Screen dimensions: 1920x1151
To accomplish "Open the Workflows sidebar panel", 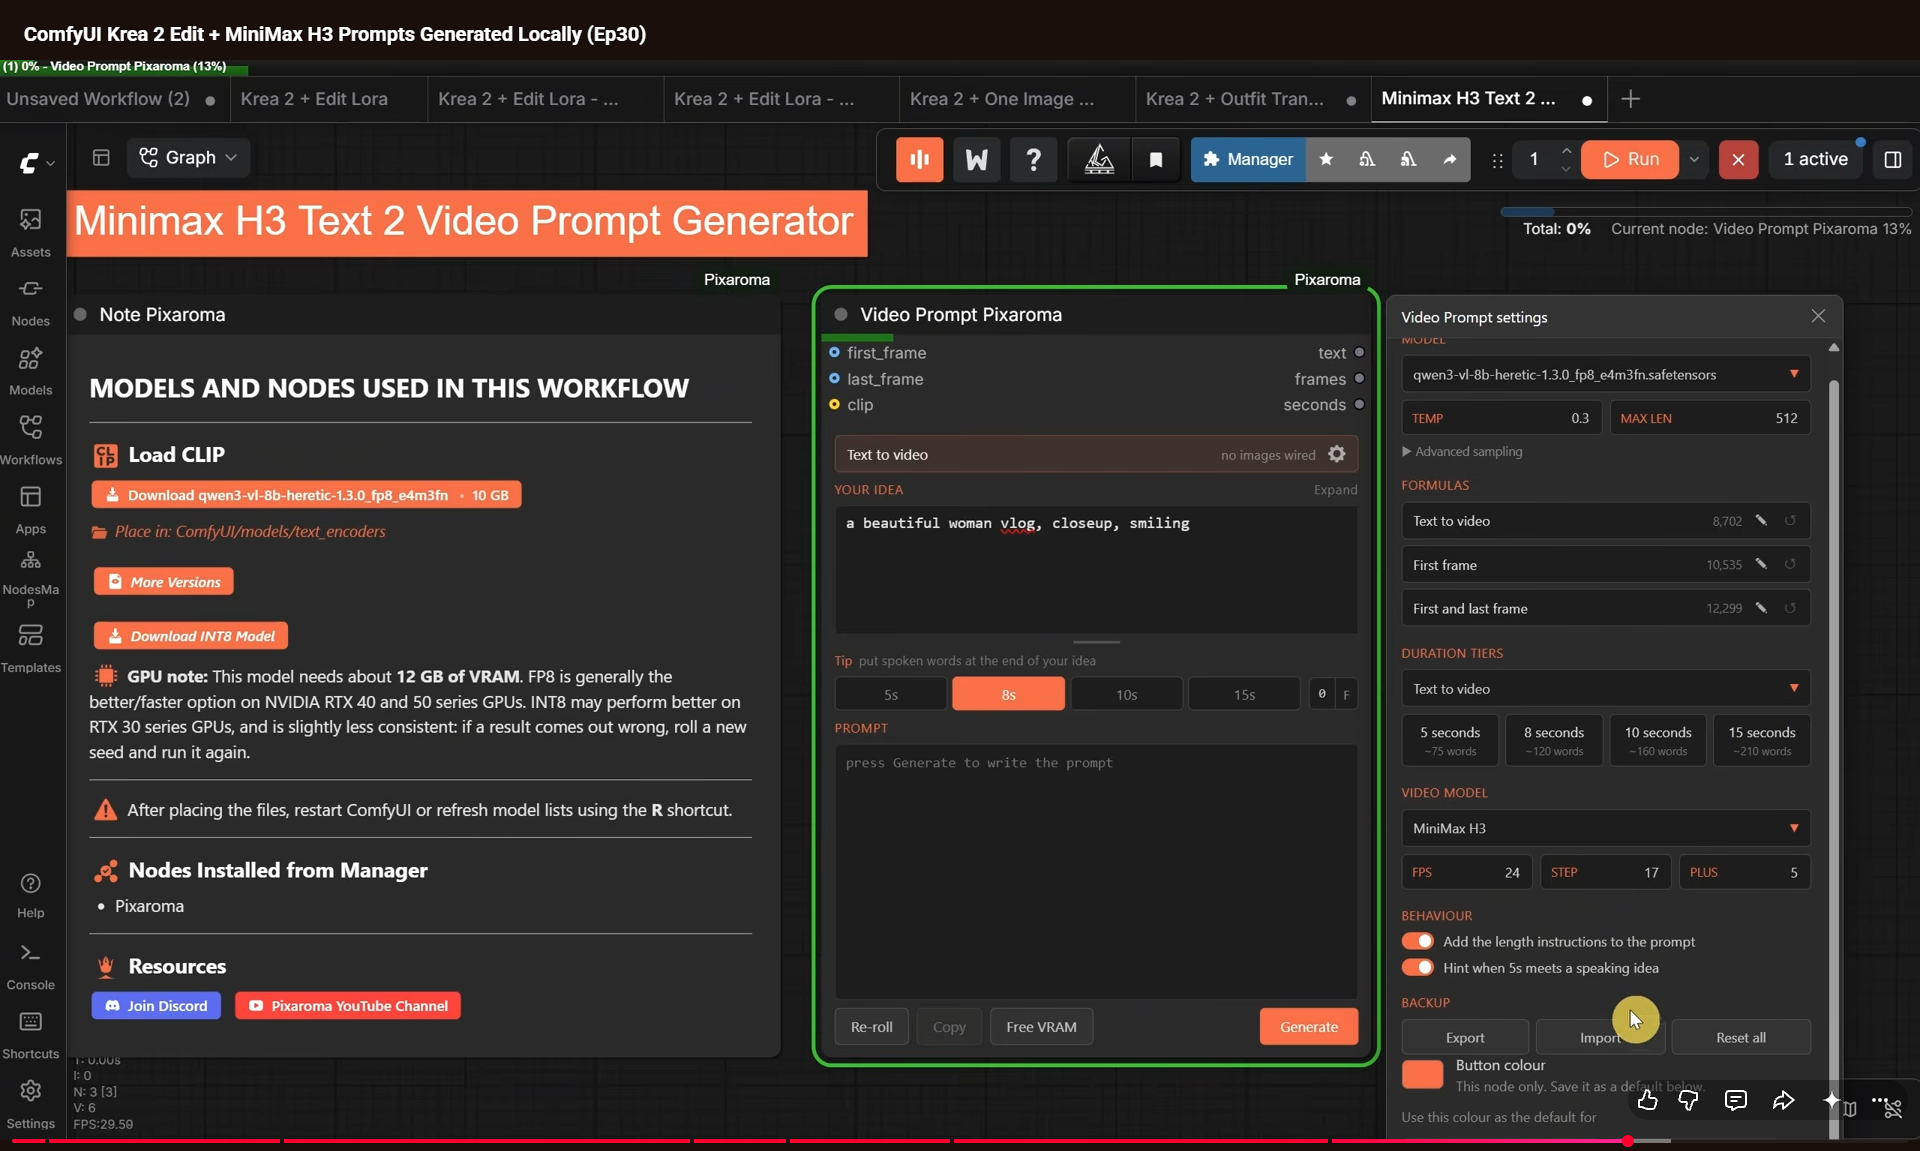I will [31, 440].
